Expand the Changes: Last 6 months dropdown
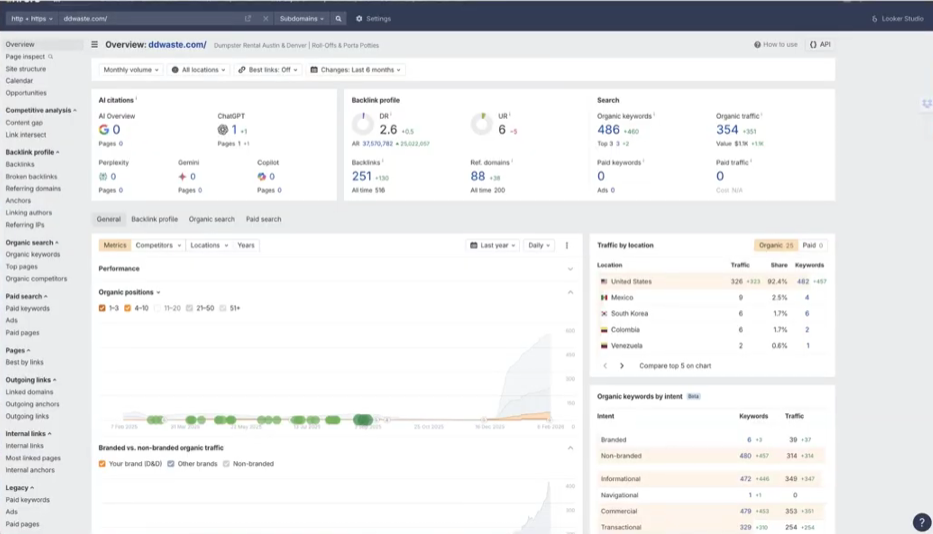933x534 pixels. 356,70
